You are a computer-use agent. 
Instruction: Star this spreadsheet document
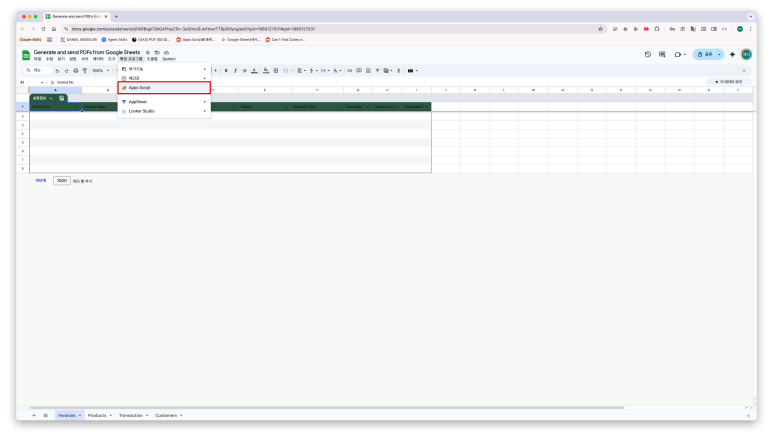[x=148, y=52]
